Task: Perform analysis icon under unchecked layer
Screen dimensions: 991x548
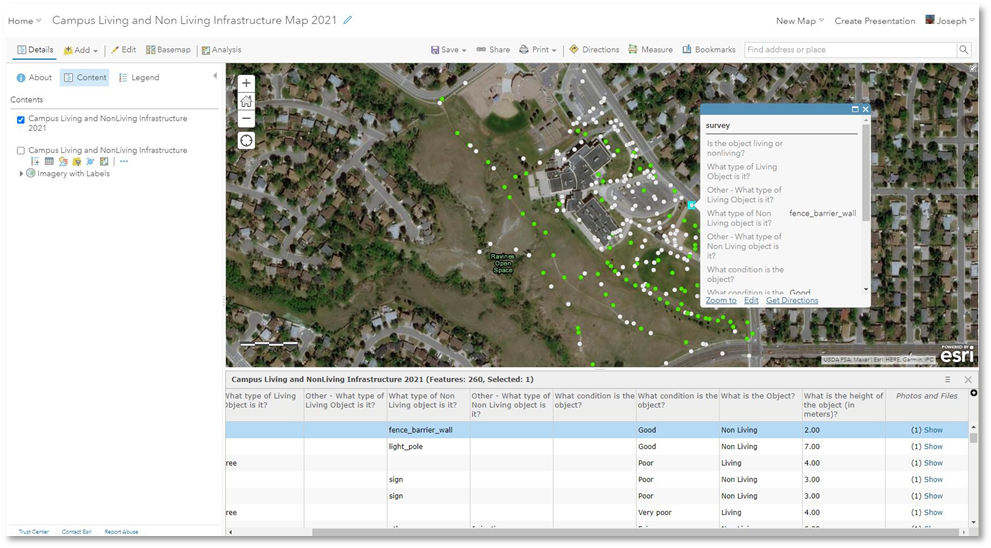Action: point(90,162)
